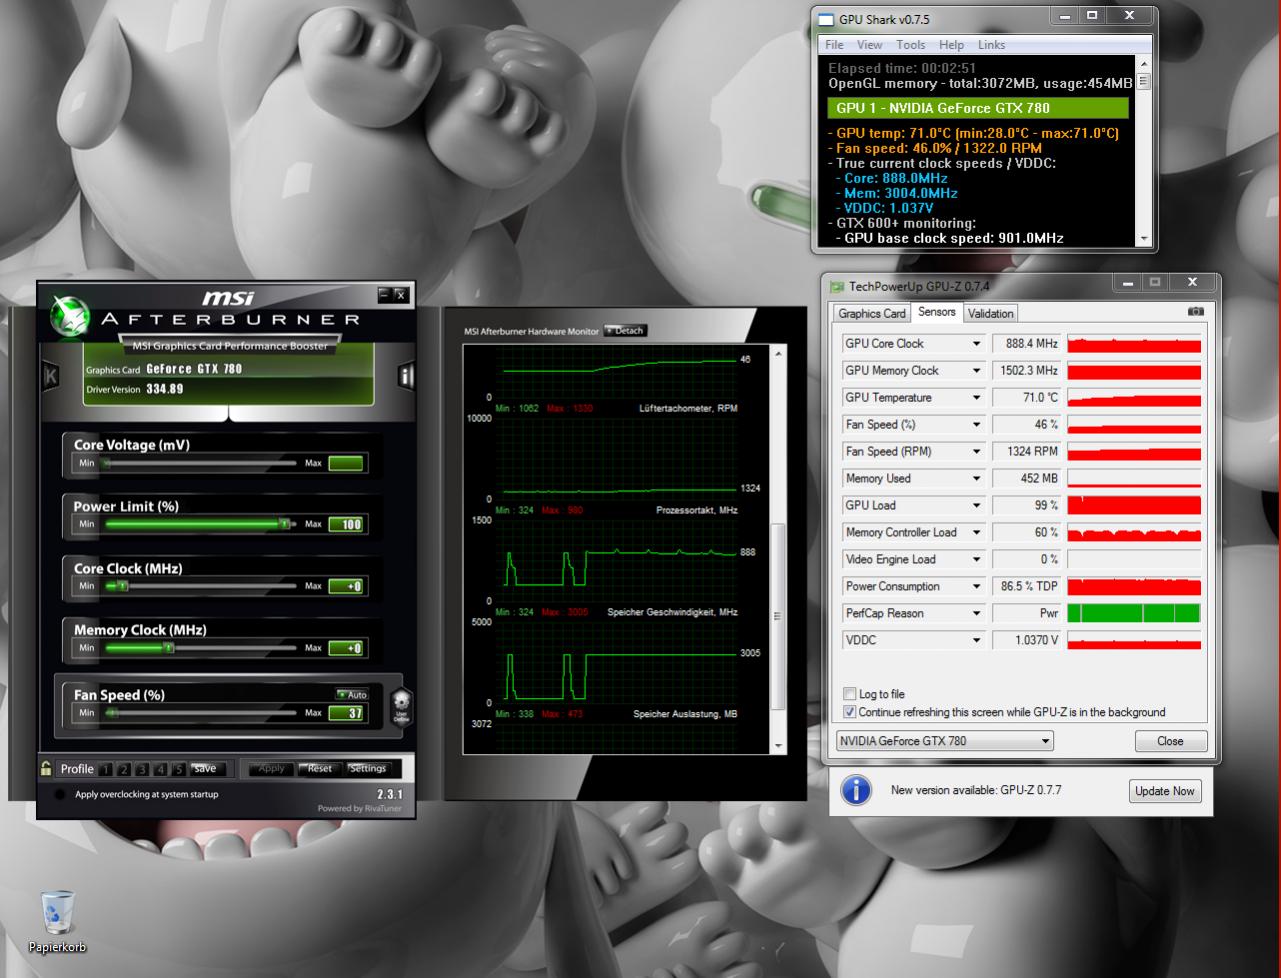Click the Afterburner 'i' information side button

pos(406,376)
